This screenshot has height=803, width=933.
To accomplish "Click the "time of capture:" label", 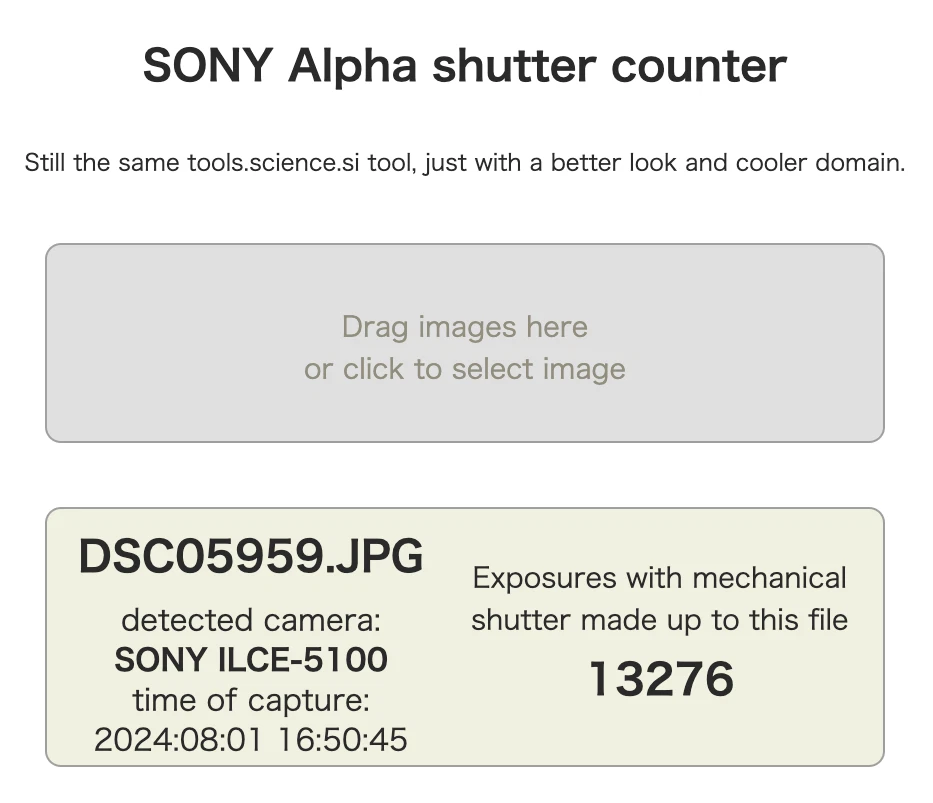I will click(250, 699).
